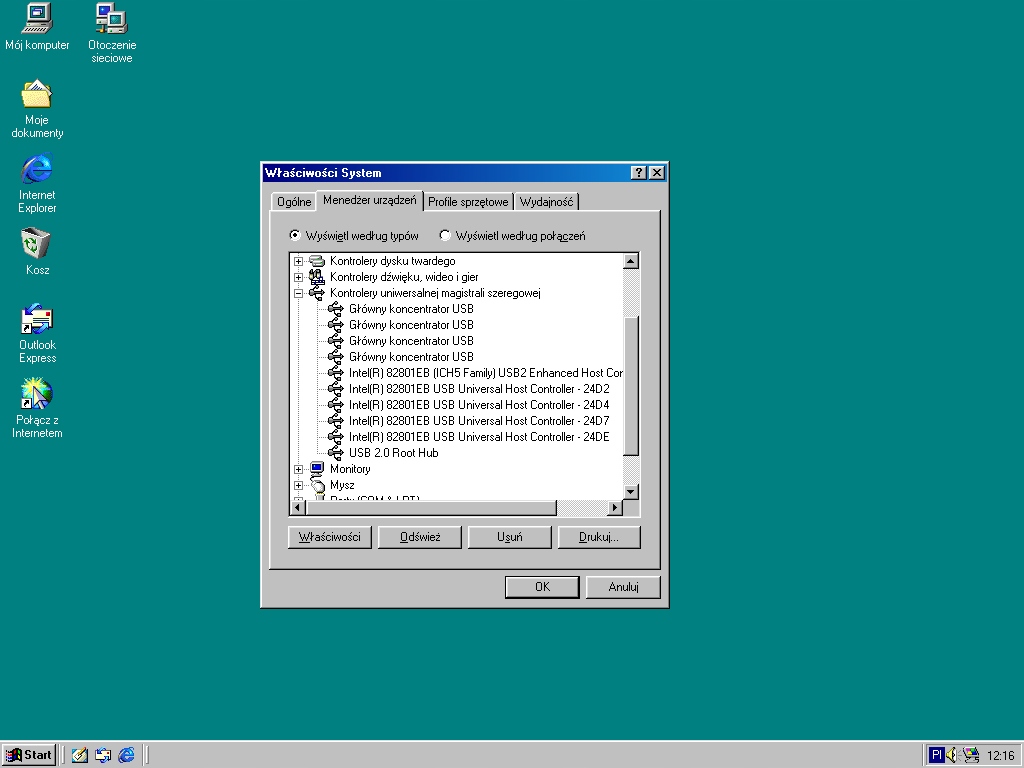
Task: Click the USB icon for controller 24D7
Action: (336, 421)
